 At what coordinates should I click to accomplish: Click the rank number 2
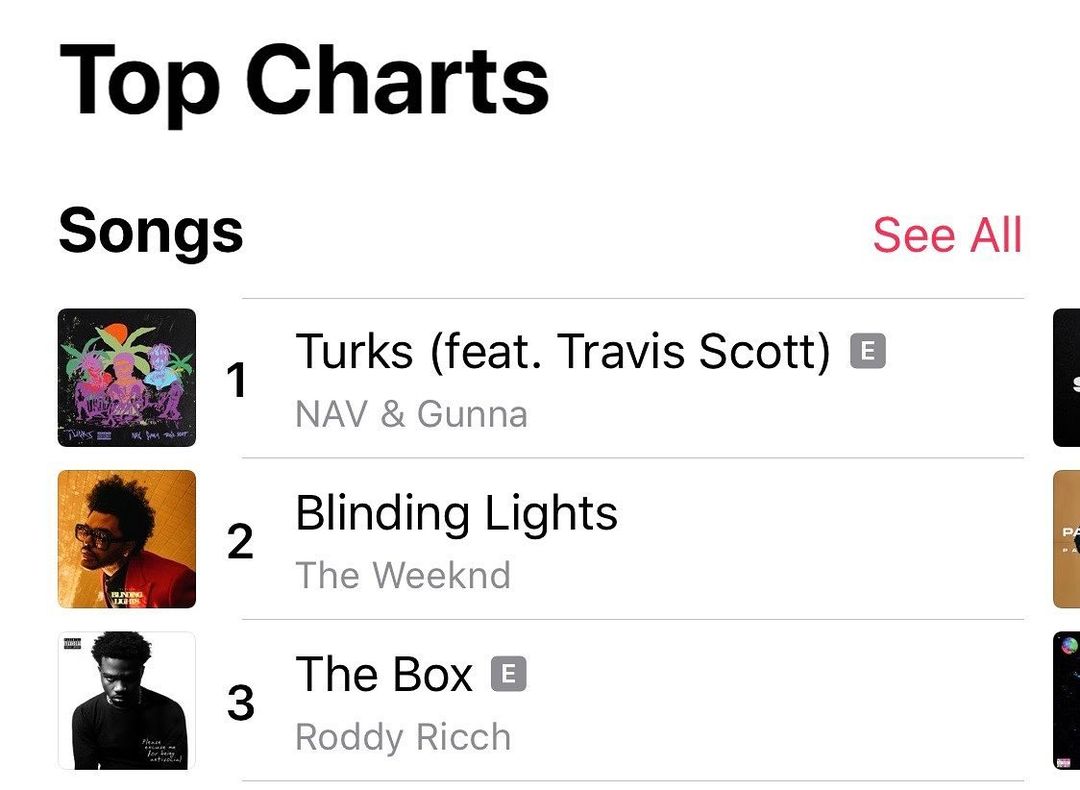click(240, 542)
